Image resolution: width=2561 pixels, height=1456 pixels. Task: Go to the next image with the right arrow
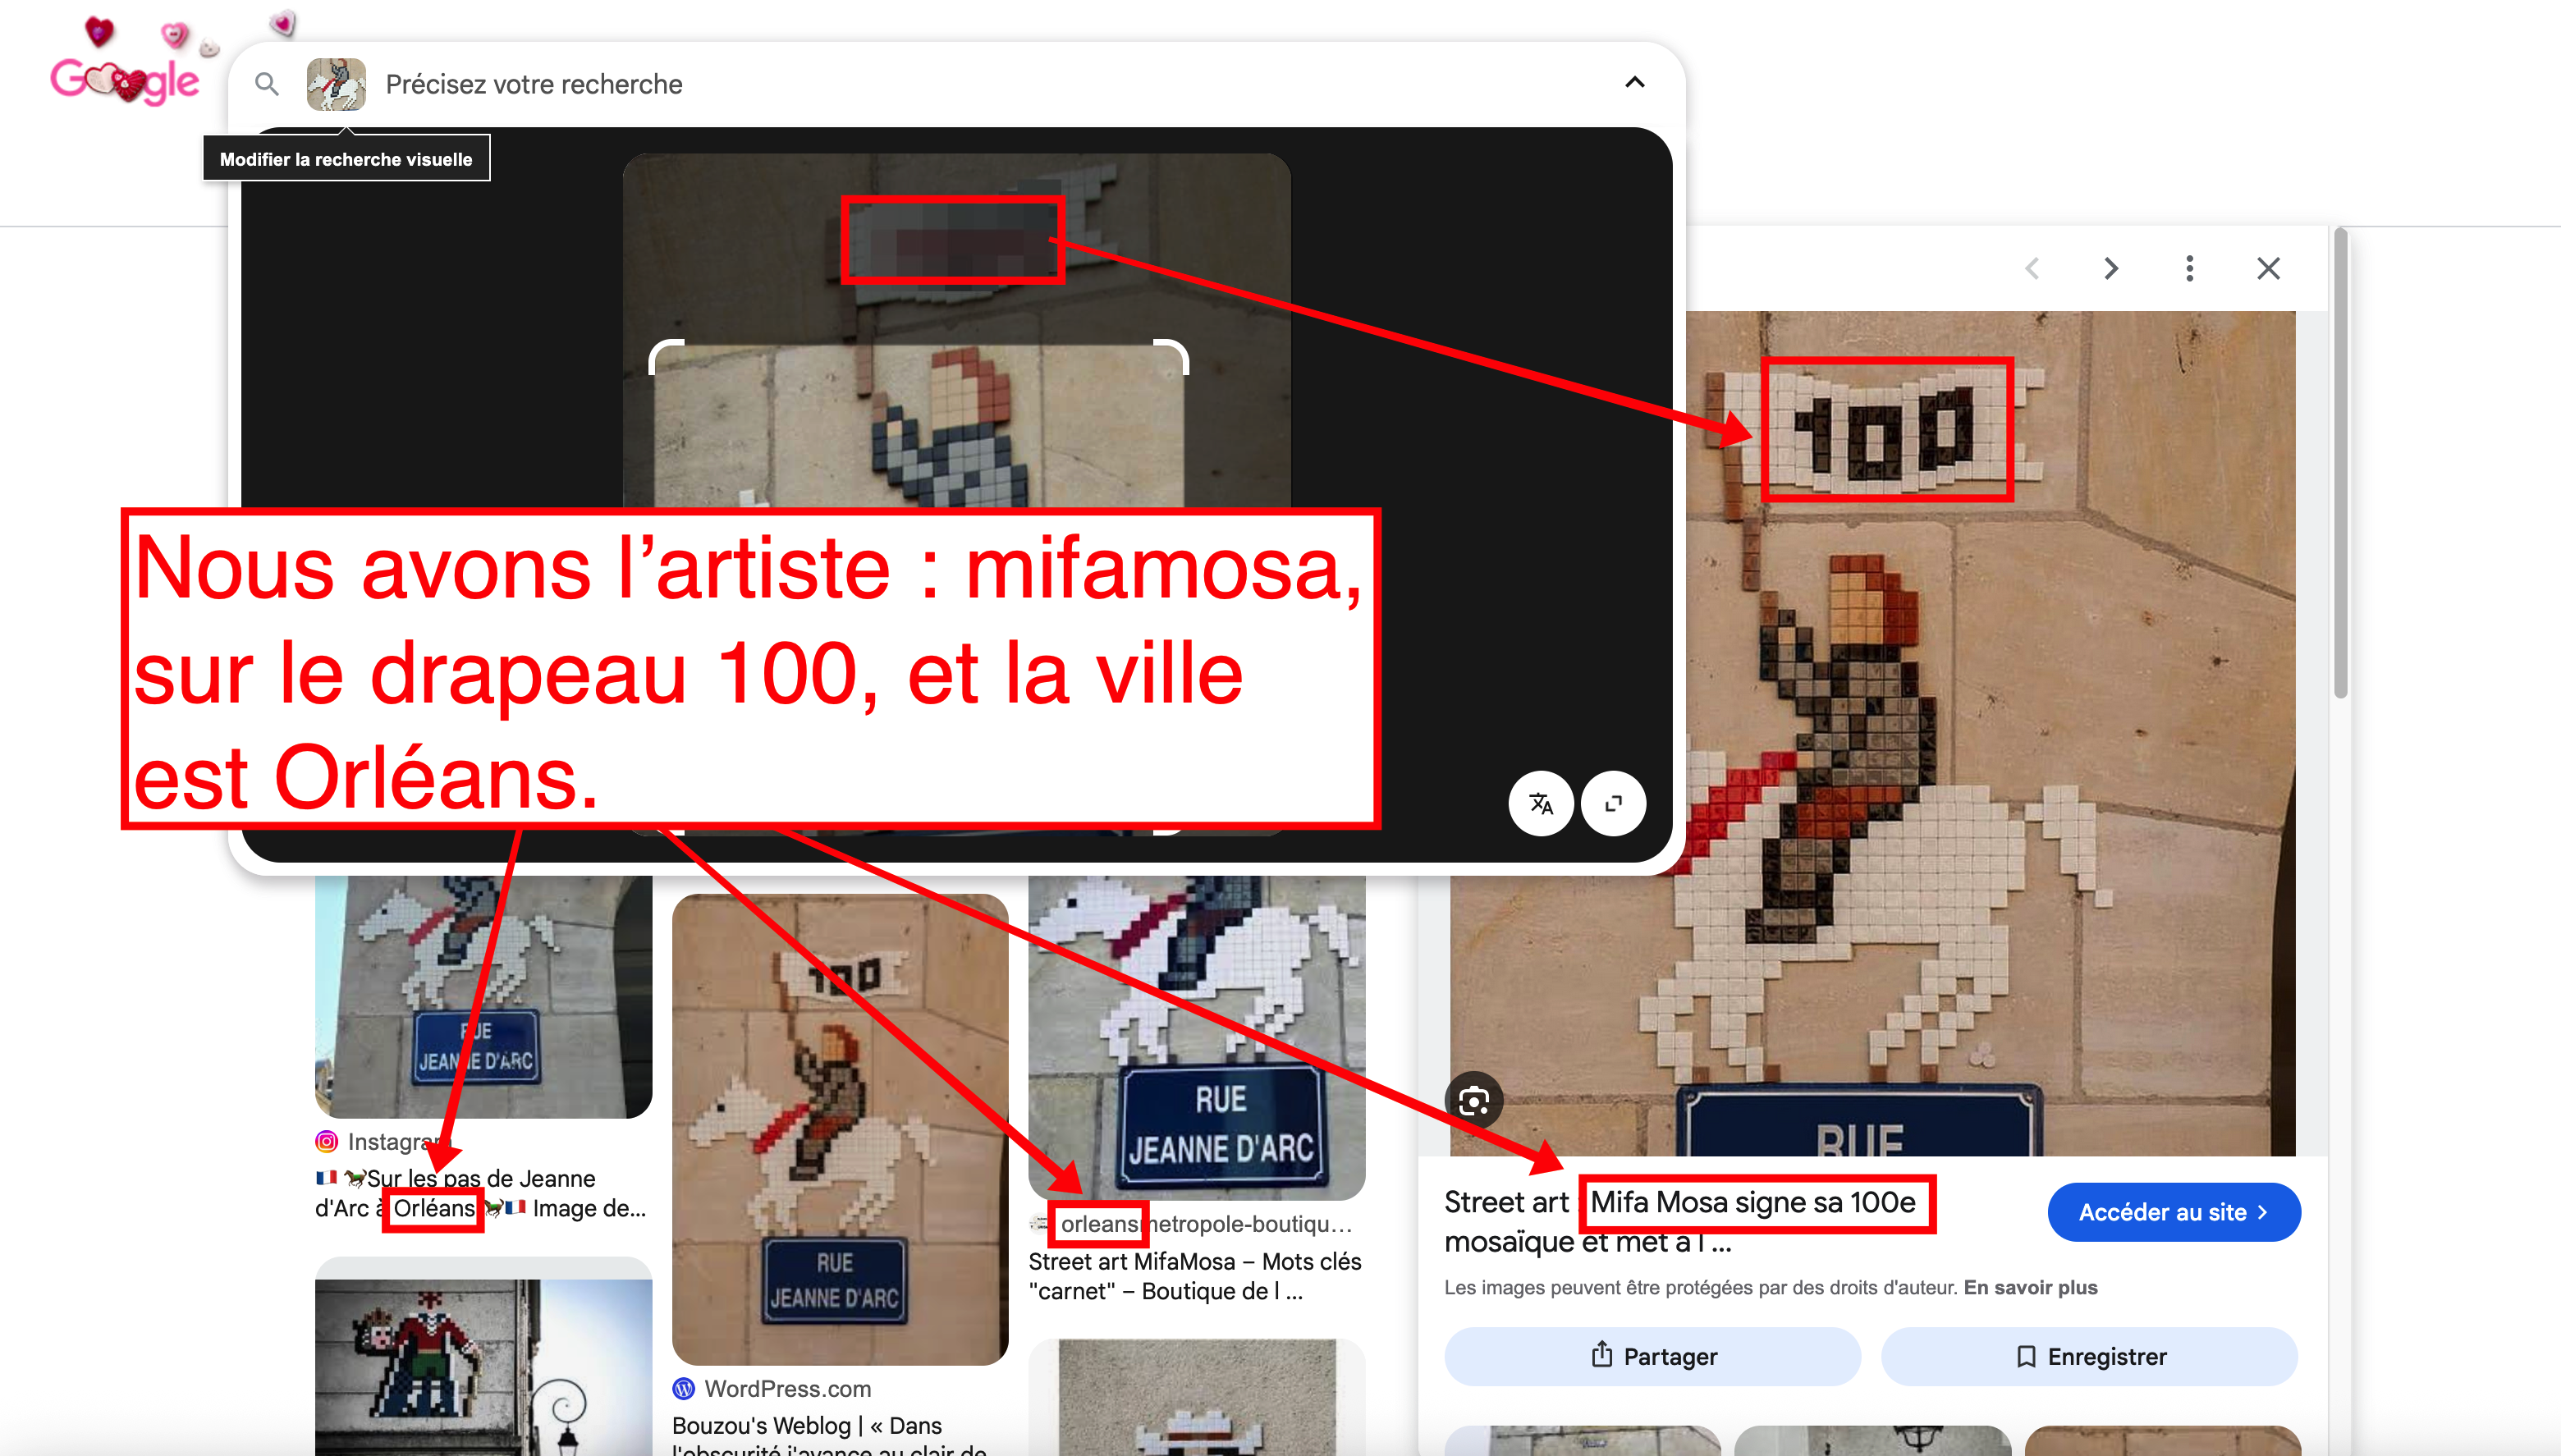click(x=2111, y=268)
